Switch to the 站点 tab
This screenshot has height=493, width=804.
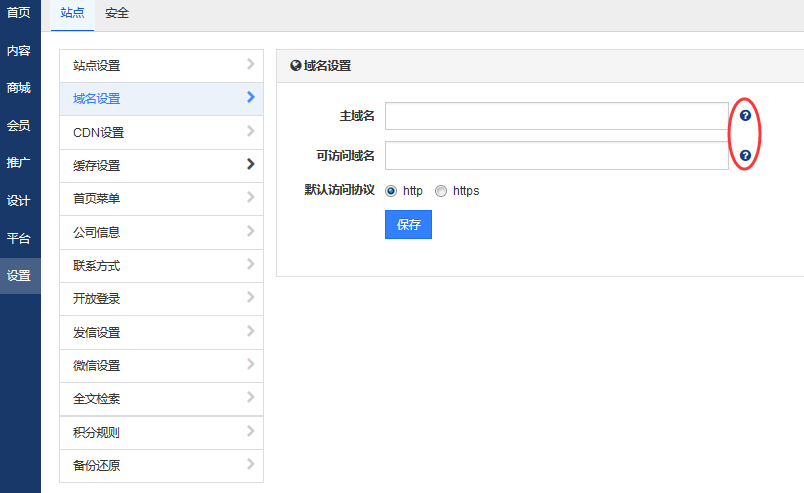pyautogui.click(x=72, y=13)
